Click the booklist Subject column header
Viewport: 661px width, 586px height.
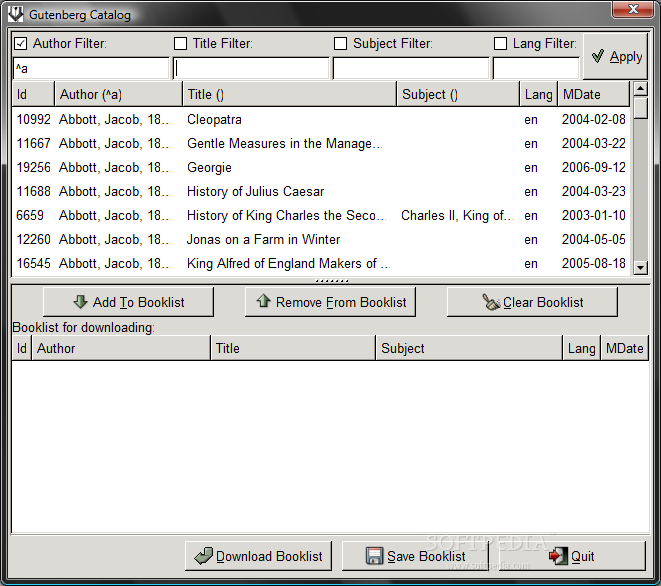[x=469, y=348]
